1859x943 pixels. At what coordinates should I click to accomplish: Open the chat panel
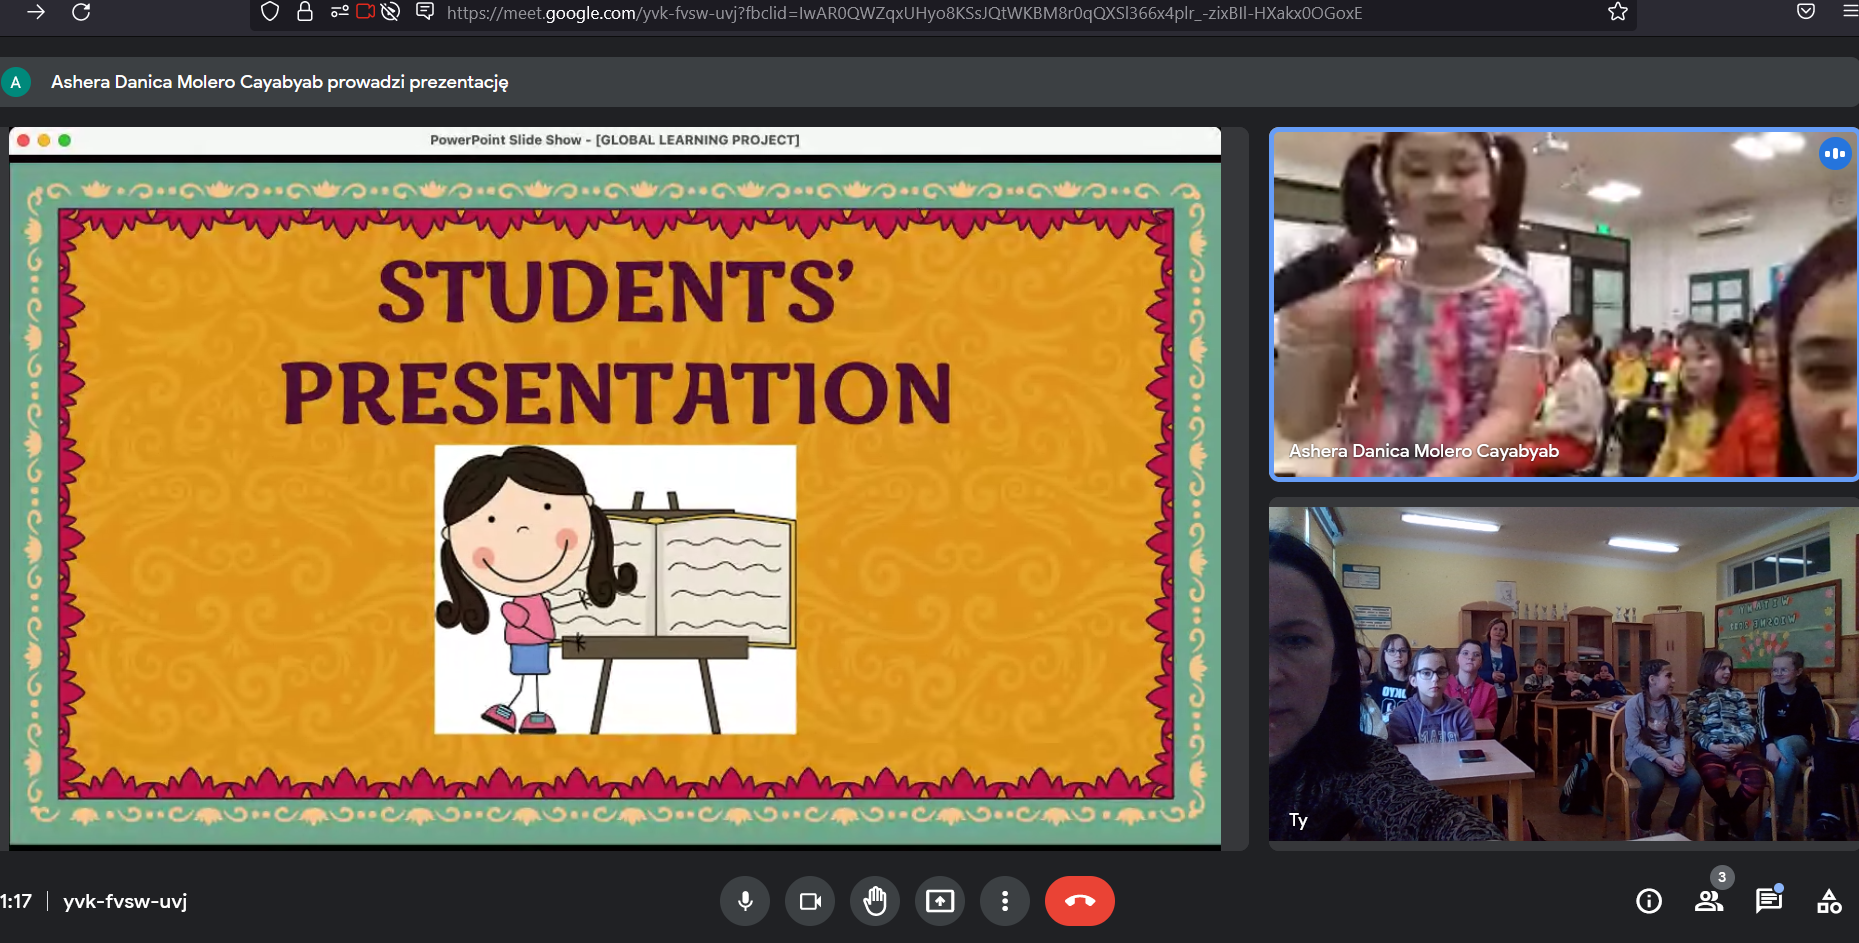tap(1768, 901)
